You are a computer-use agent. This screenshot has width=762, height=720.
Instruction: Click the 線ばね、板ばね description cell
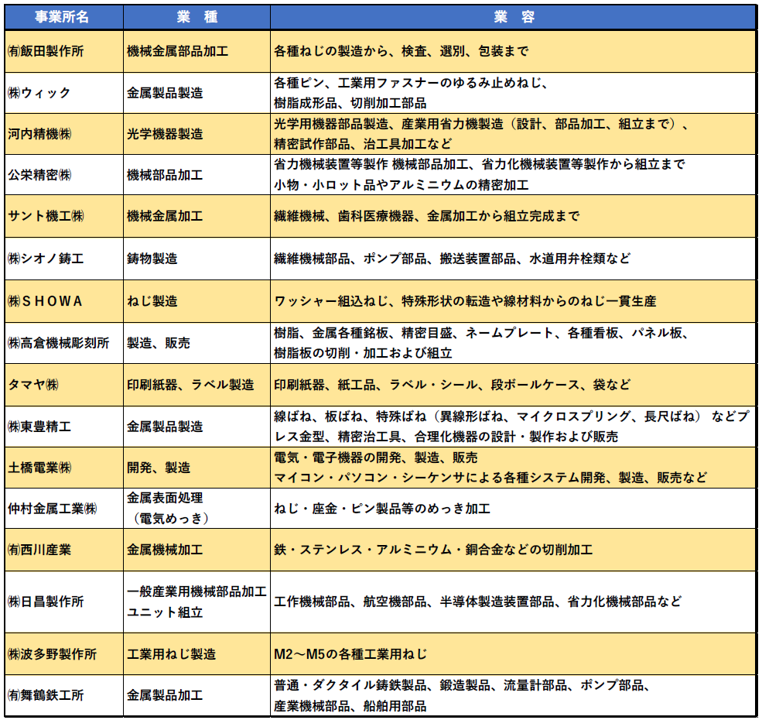pyautogui.click(x=513, y=427)
